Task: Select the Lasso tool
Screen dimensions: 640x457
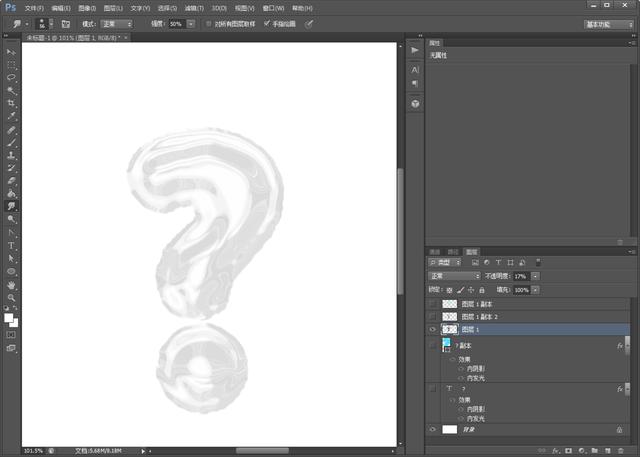Action: pyautogui.click(x=11, y=78)
